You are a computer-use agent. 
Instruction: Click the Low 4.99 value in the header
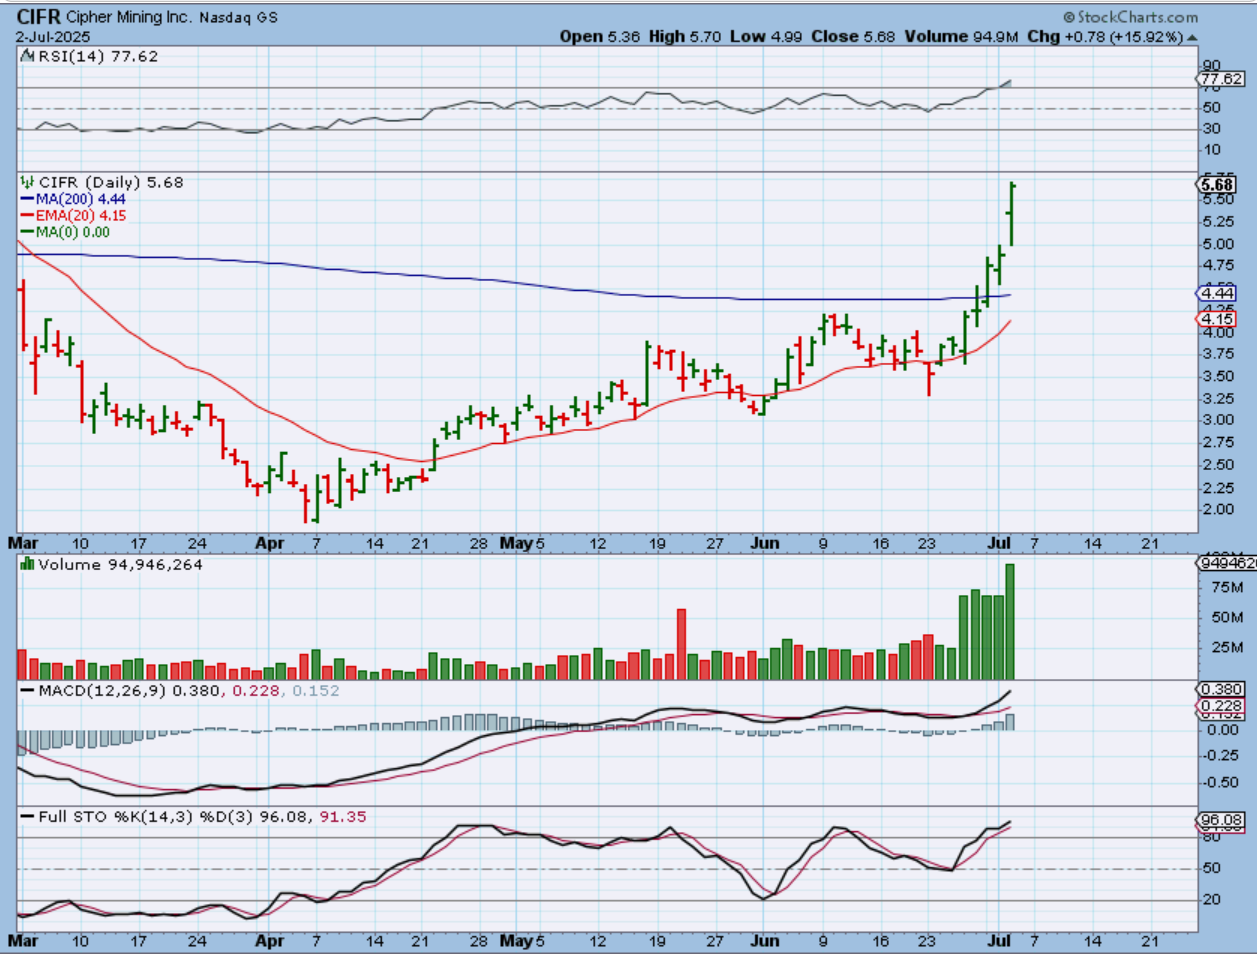tap(766, 37)
